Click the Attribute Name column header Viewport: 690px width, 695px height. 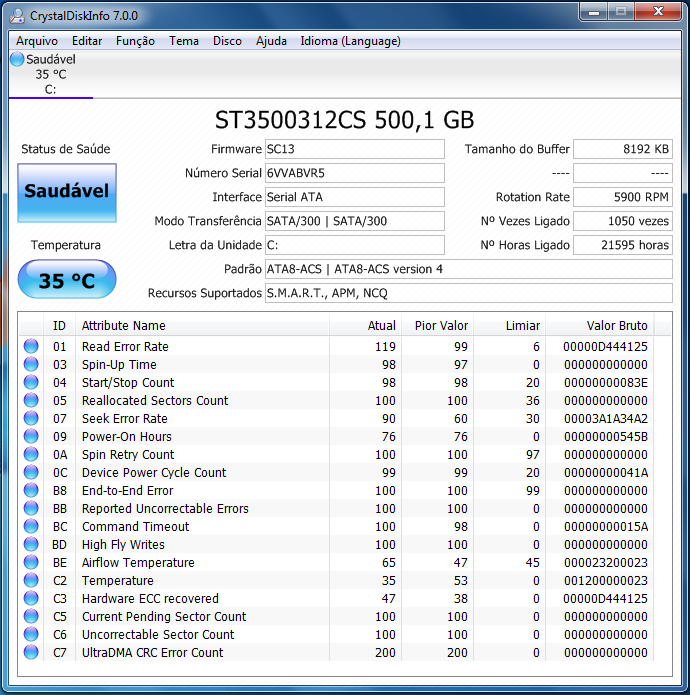(x=202, y=325)
